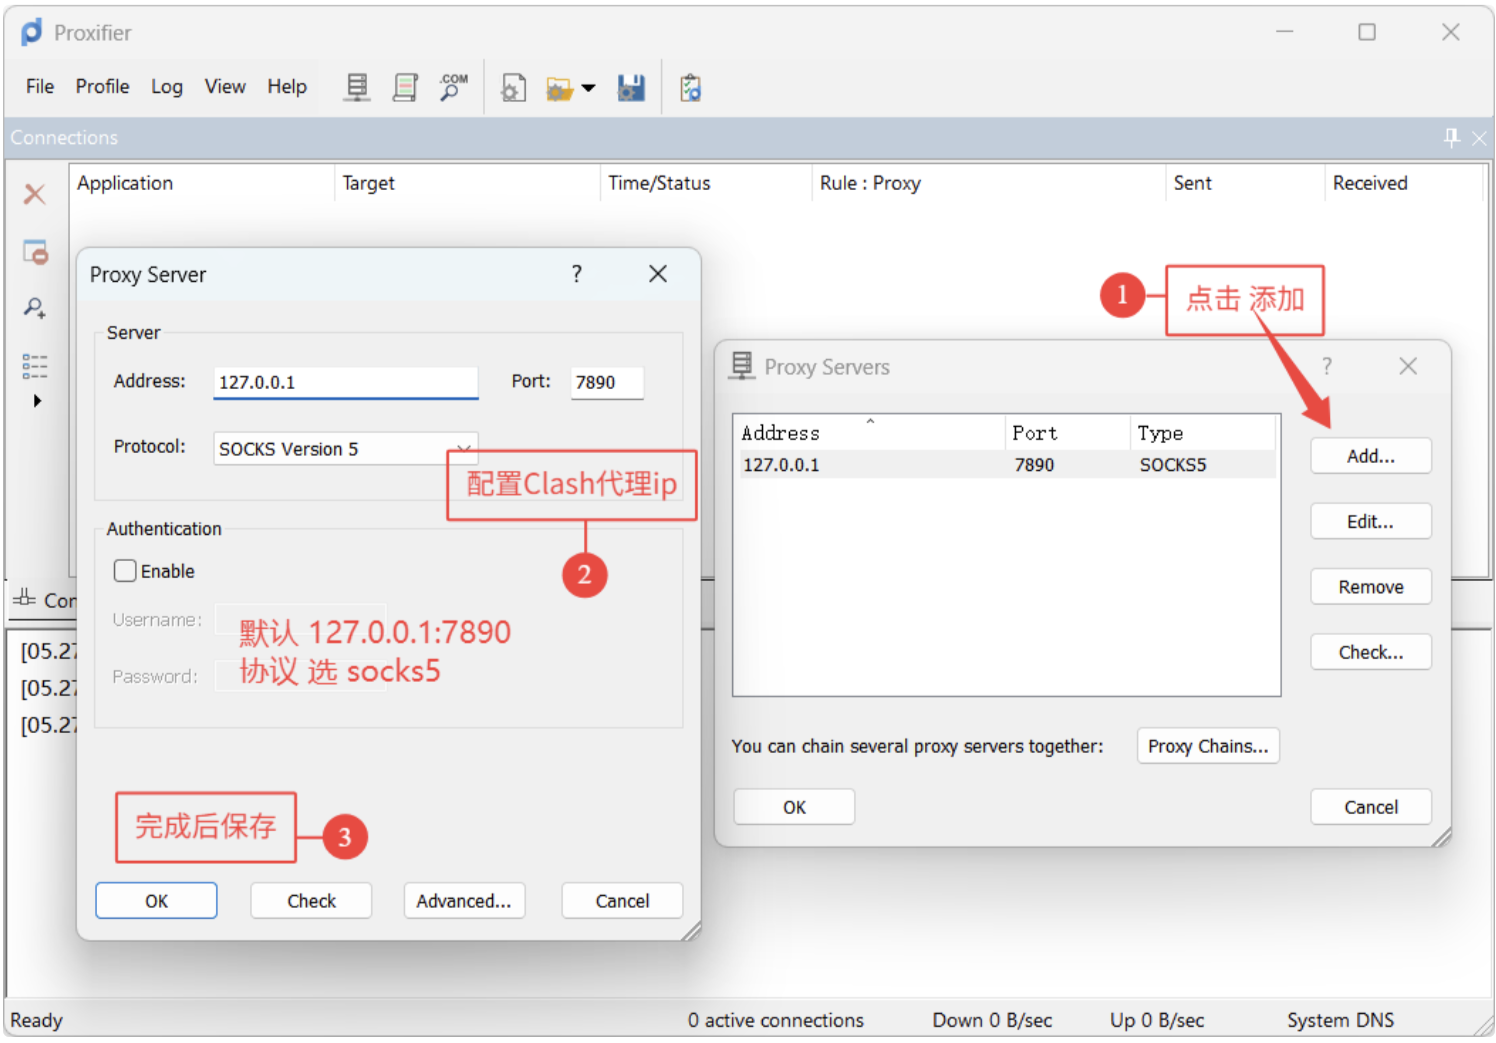1496x1043 pixels.
Task: Launch the Proxy Checker clipboard icon
Action: tap(690, 88)
